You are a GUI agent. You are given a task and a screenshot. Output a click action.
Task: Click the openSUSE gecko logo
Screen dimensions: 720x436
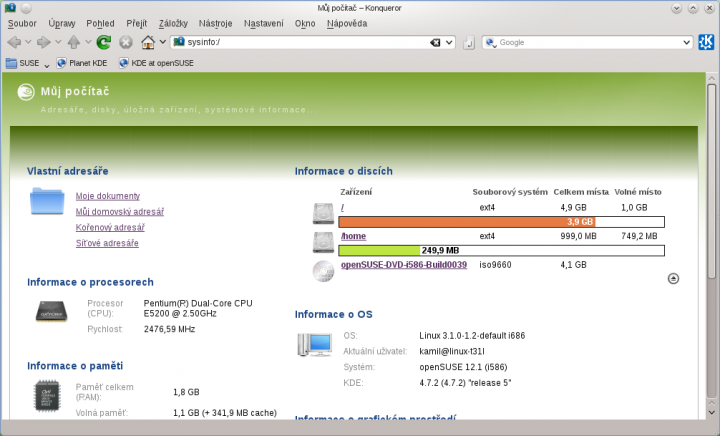click(x=26, y=91)
